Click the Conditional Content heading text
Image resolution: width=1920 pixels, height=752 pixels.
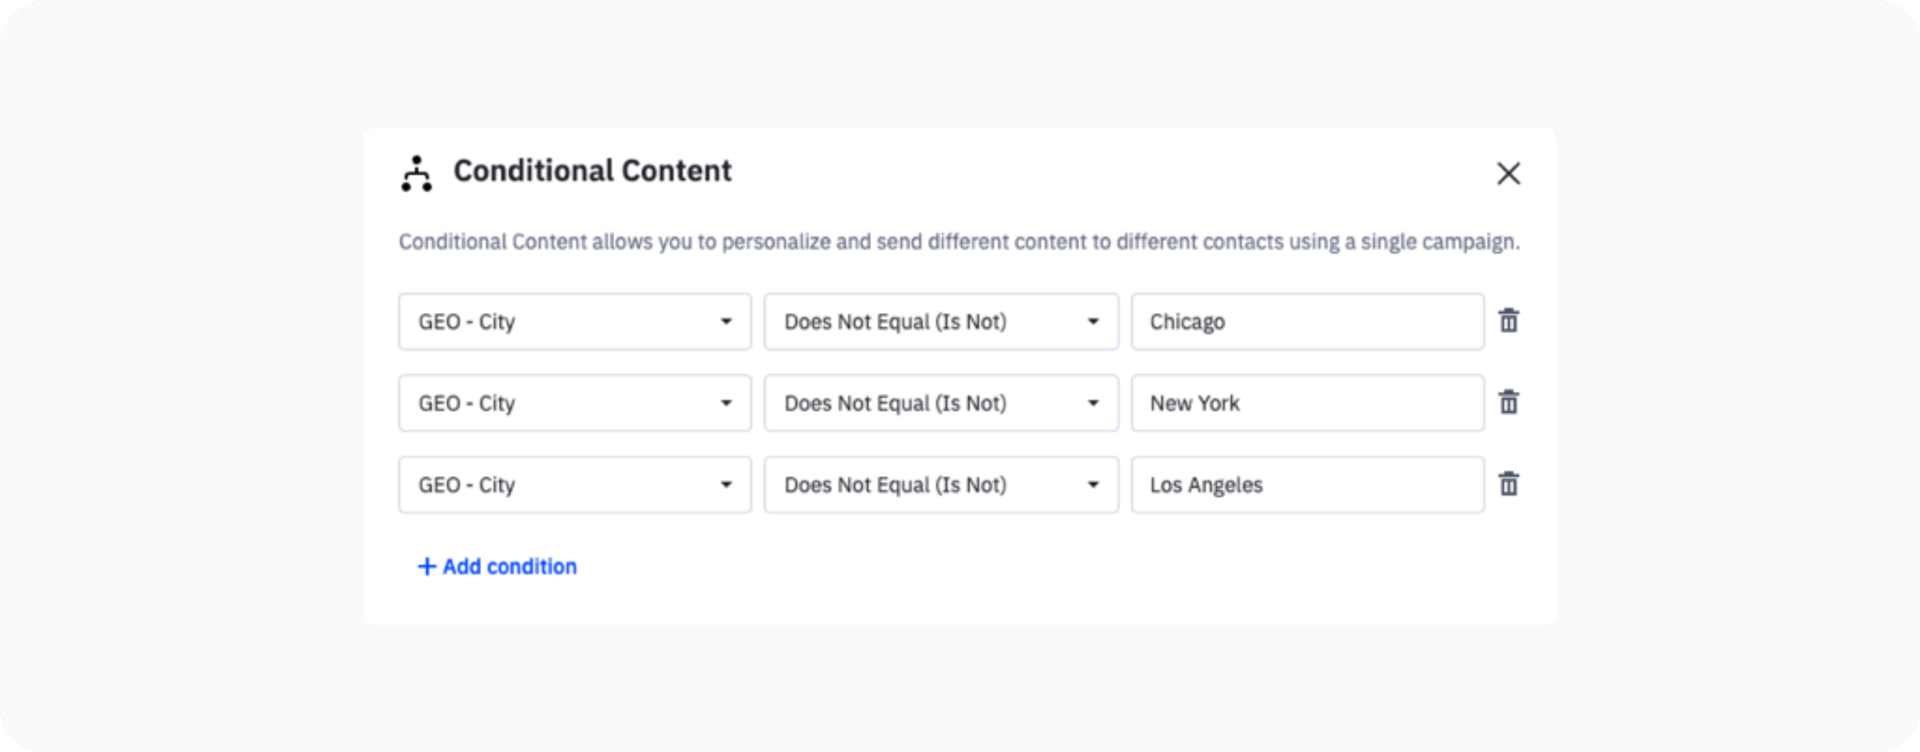(592, 171)
